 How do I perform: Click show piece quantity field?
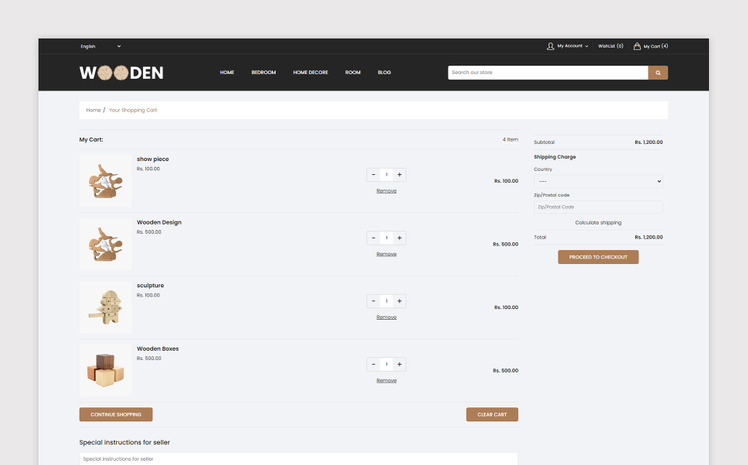(x=386, y=175)
